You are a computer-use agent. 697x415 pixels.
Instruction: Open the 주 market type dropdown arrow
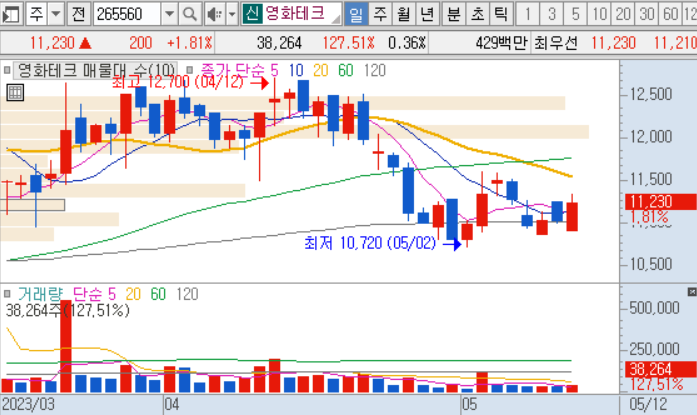56,14
